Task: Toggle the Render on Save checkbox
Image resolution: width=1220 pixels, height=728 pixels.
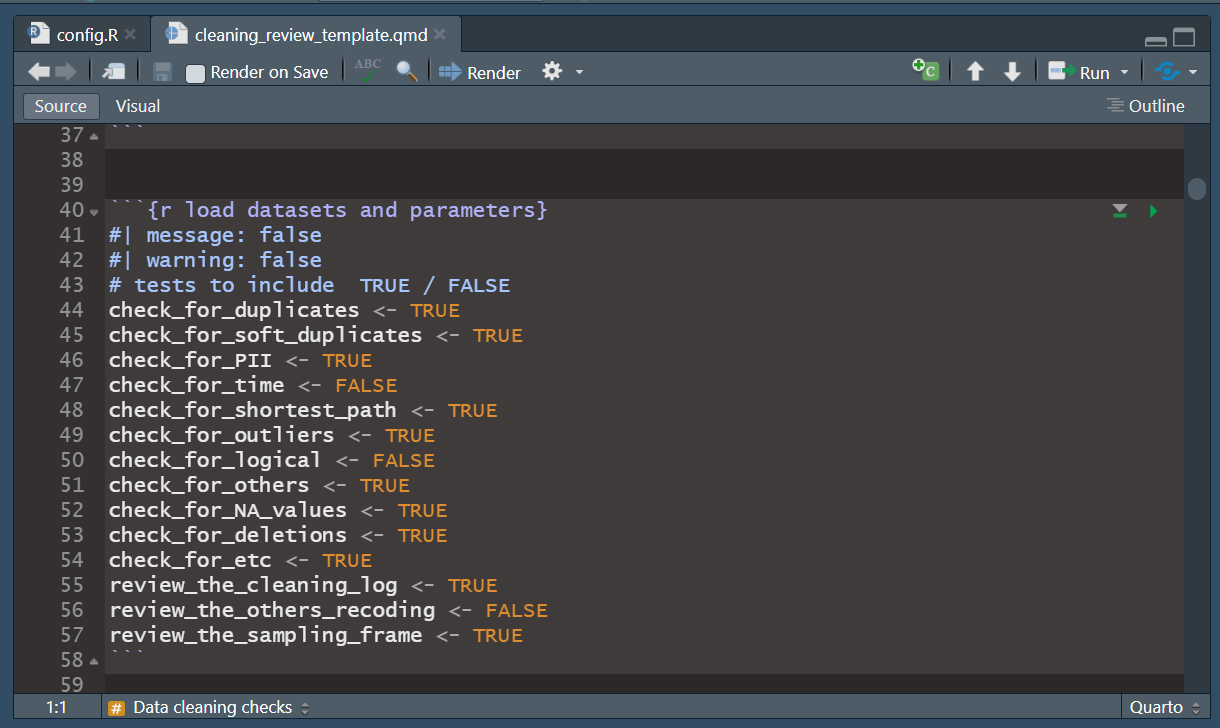Action: tap(195, 73)
